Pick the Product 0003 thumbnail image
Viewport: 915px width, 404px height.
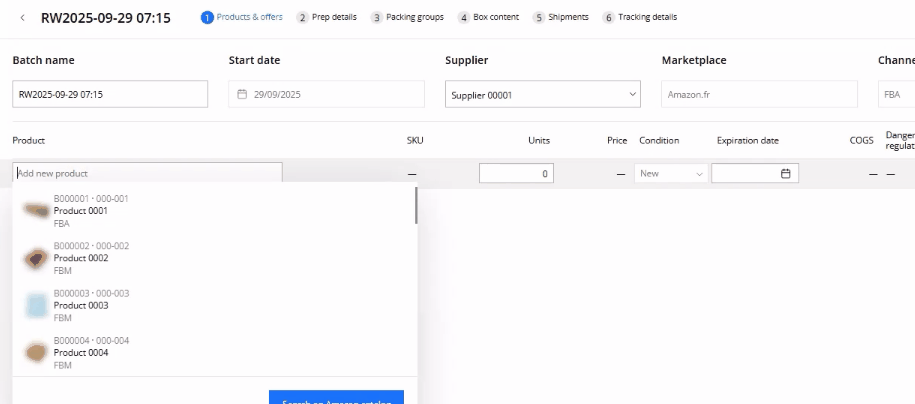coord(37,305)
